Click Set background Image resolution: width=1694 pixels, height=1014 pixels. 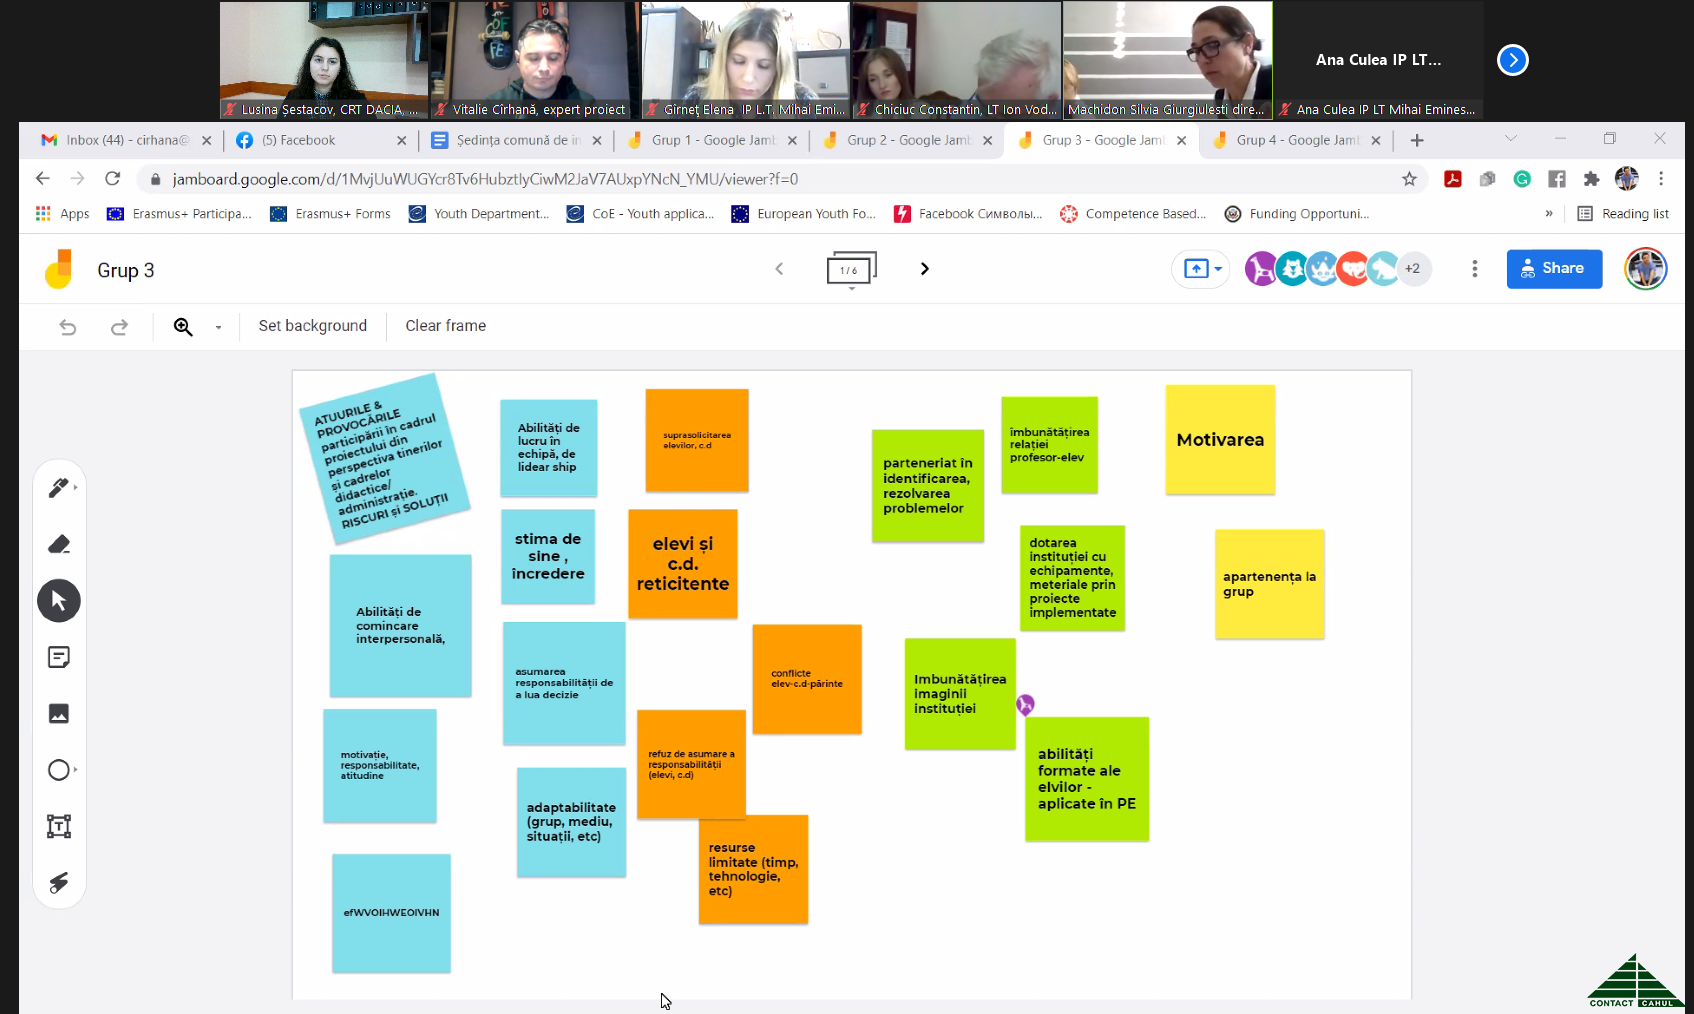312,326
